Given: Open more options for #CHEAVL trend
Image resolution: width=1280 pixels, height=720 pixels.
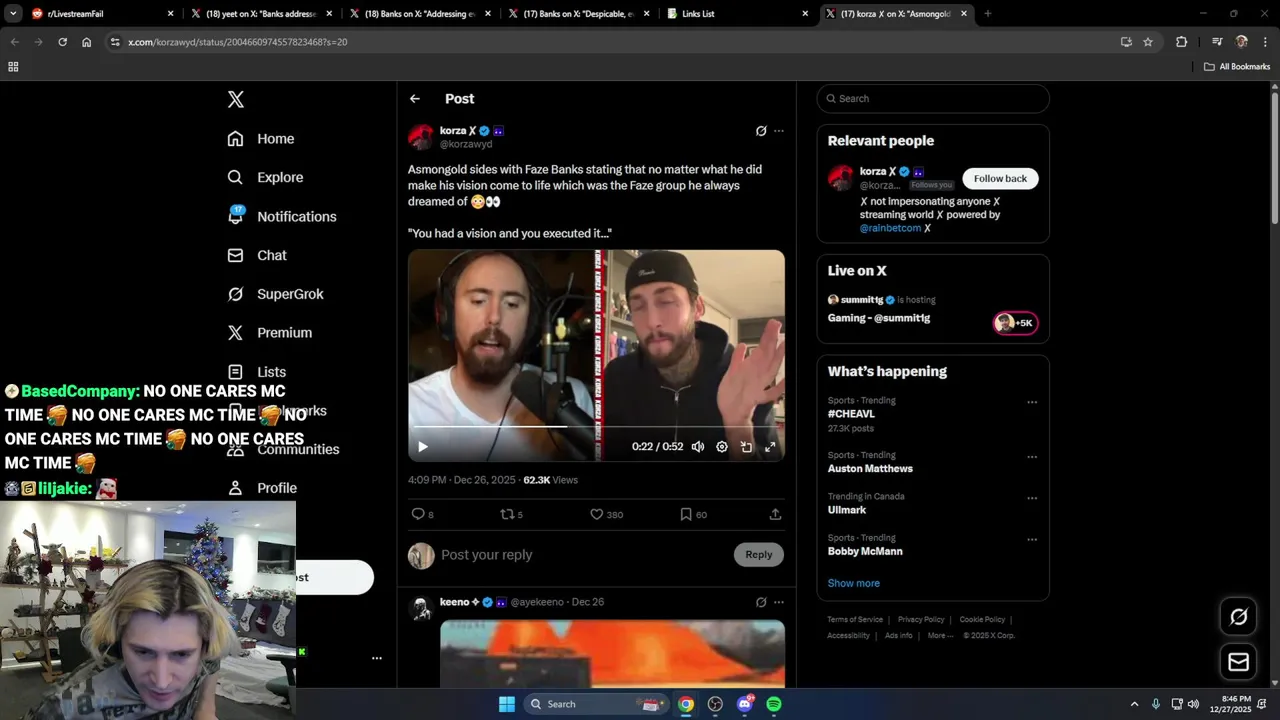Looking at the screenshot, I should tap(1032, 403).
